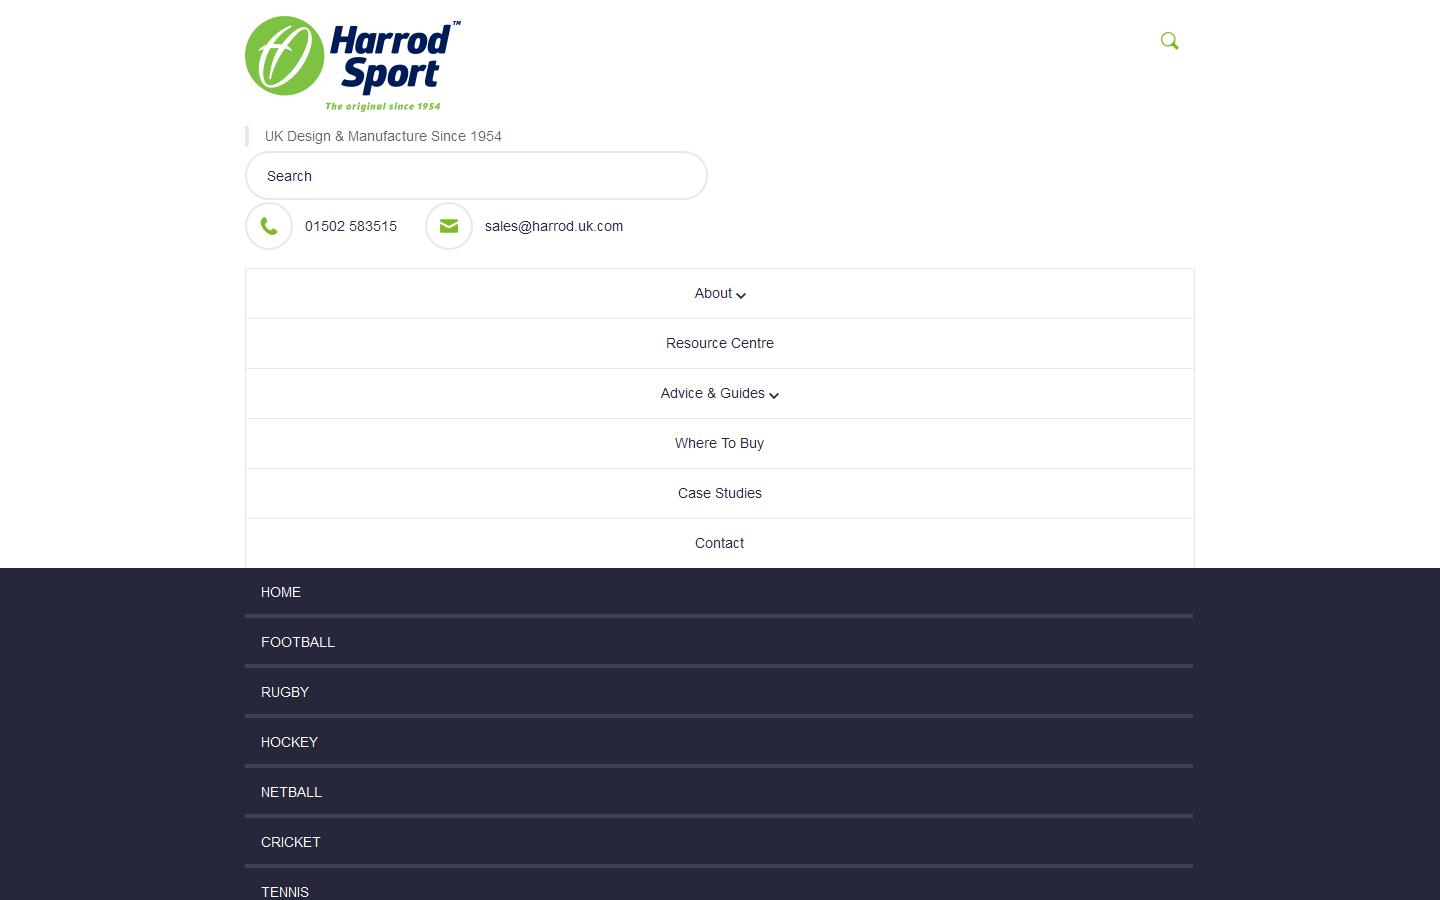Viewport: 1440px width, 900px height.
Task: Click the green phone icon
Action: point(269,226)
